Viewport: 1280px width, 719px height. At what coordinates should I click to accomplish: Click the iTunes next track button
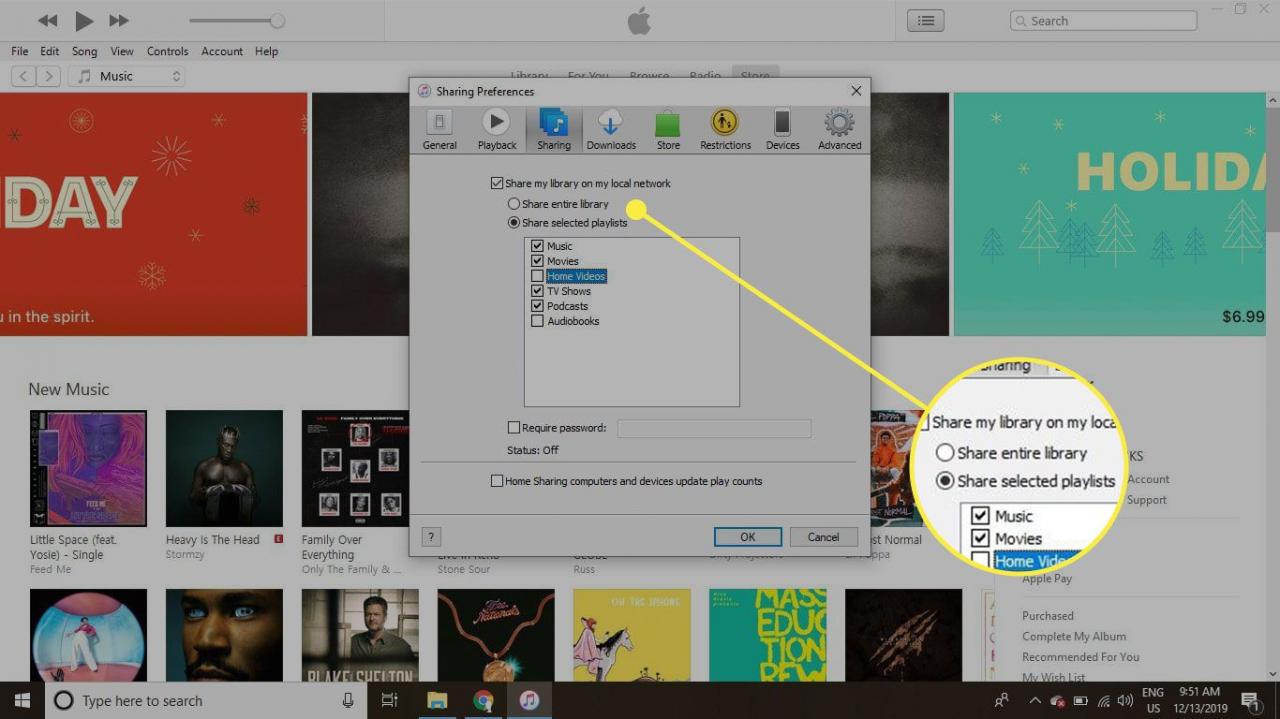click(x=118, y=20)
